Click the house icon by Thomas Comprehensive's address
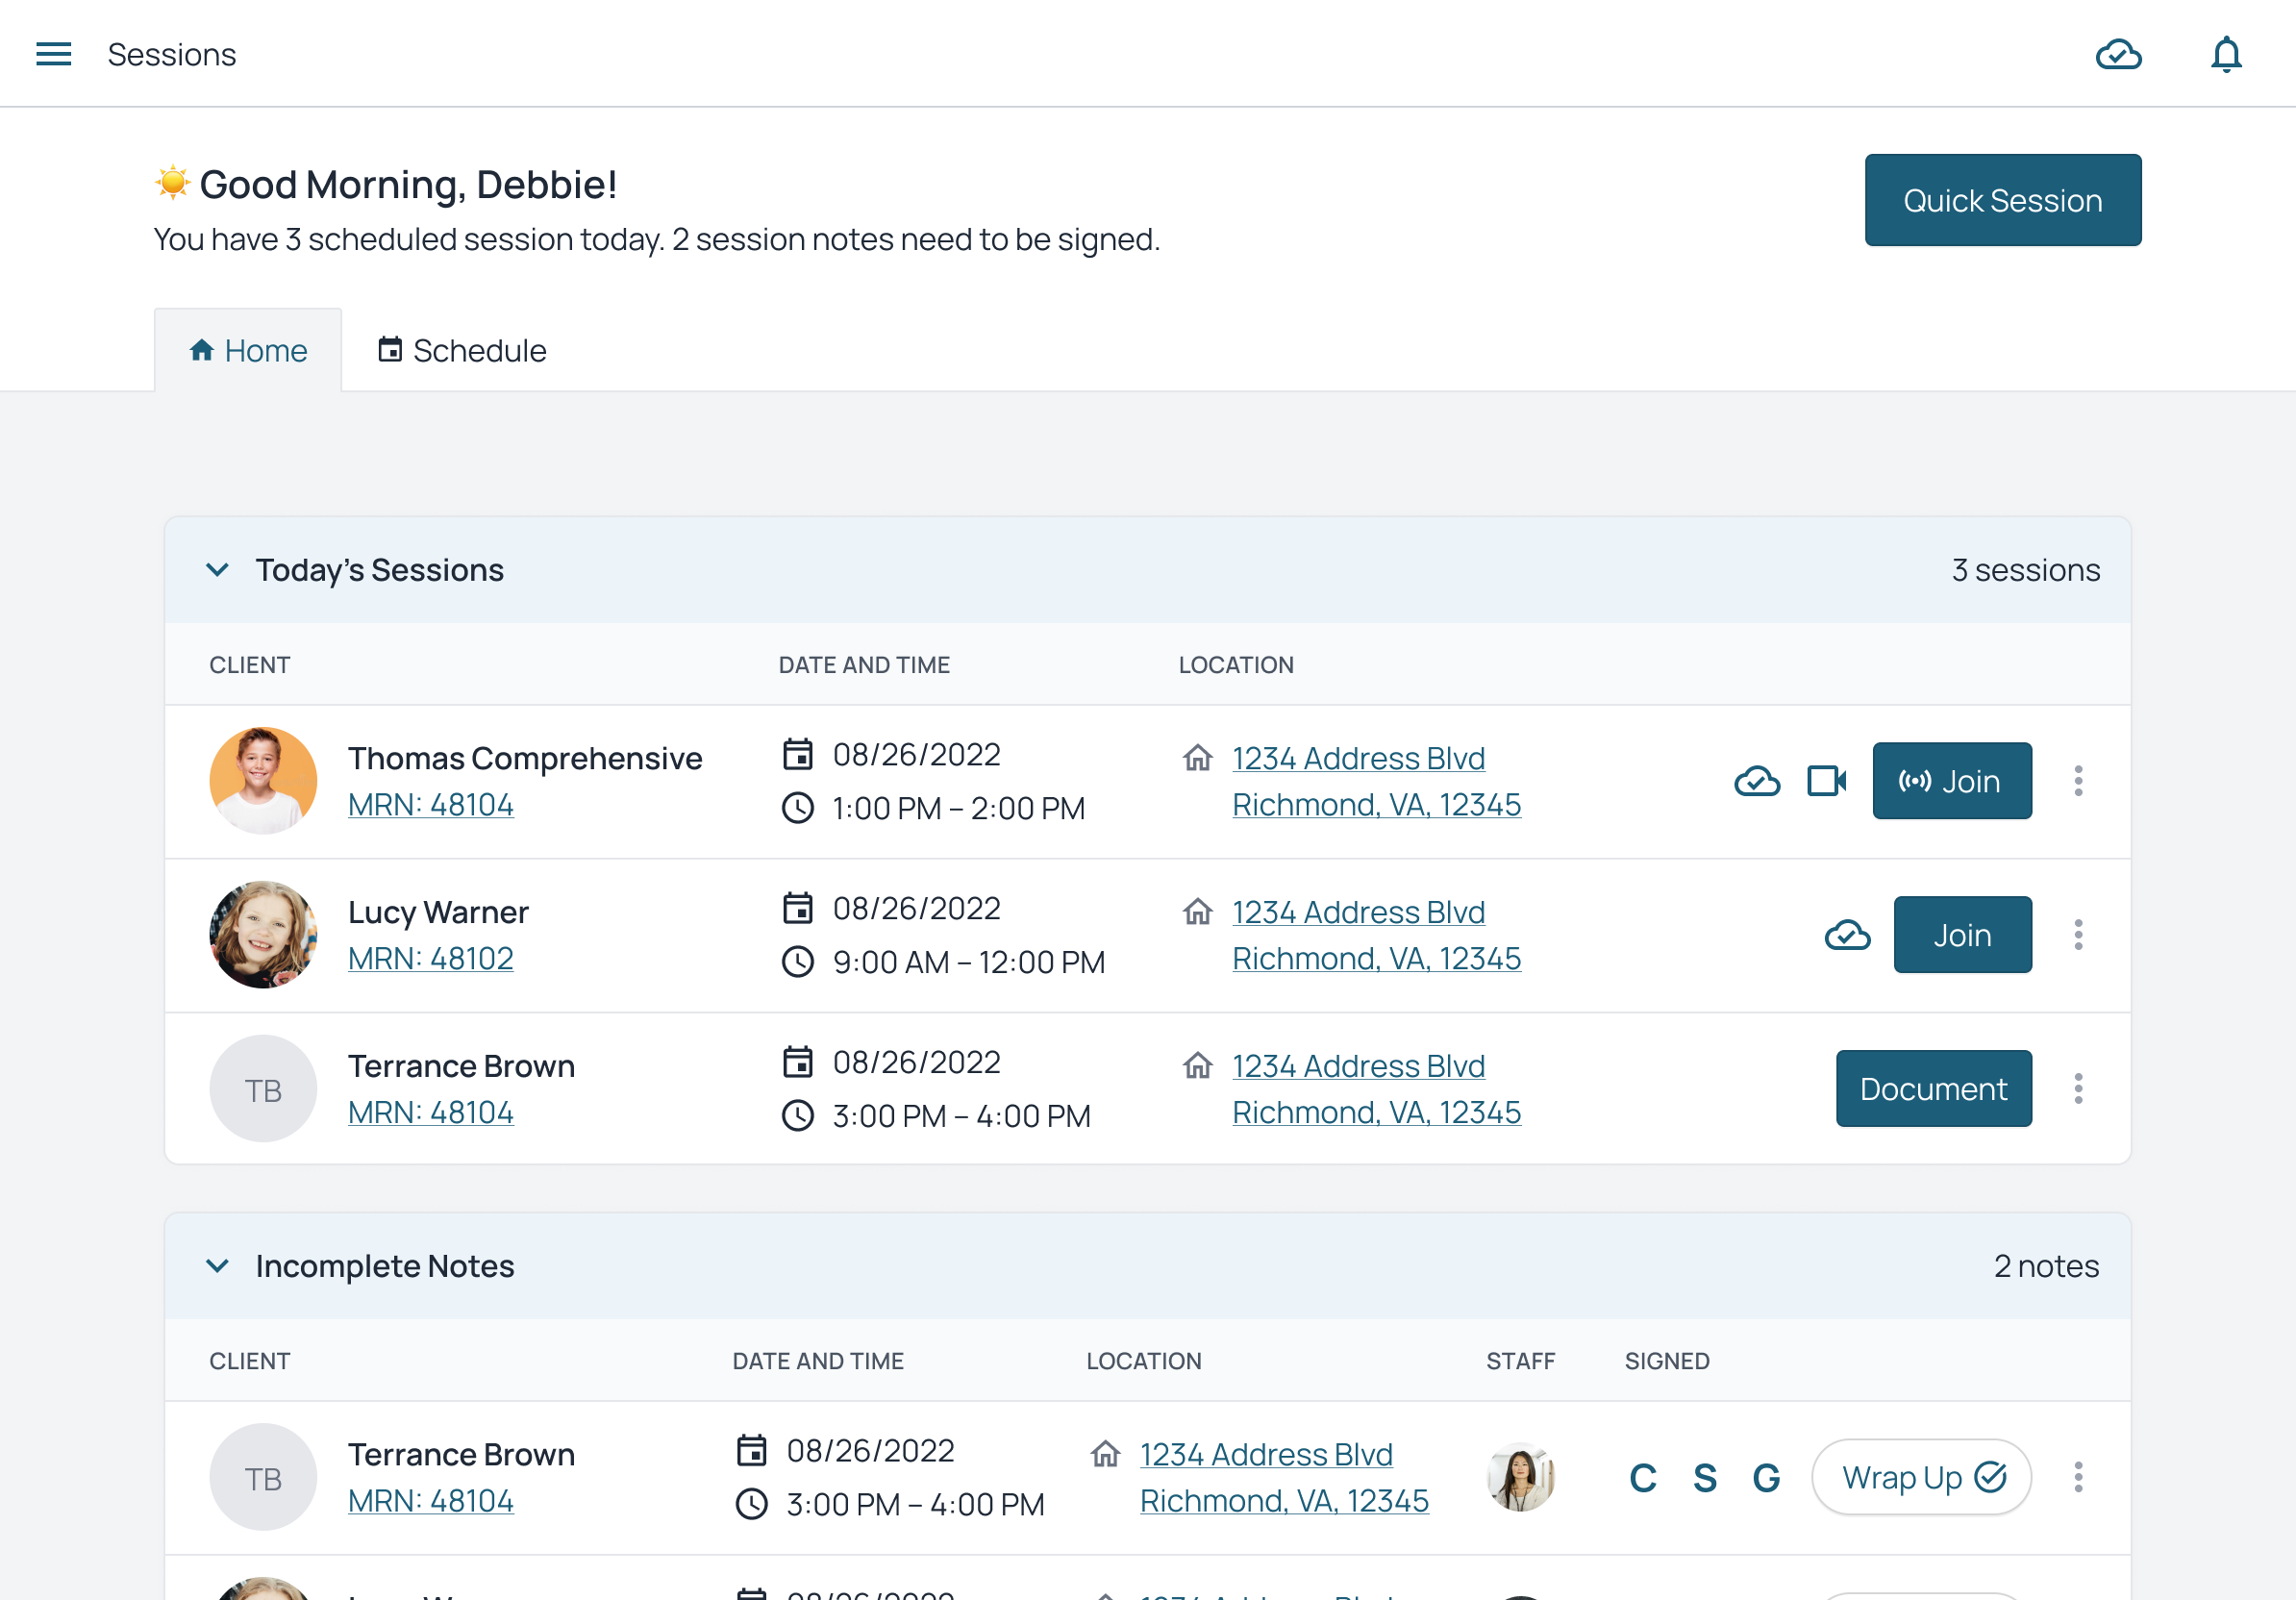2296x1600 pixels. (1197, 758)
